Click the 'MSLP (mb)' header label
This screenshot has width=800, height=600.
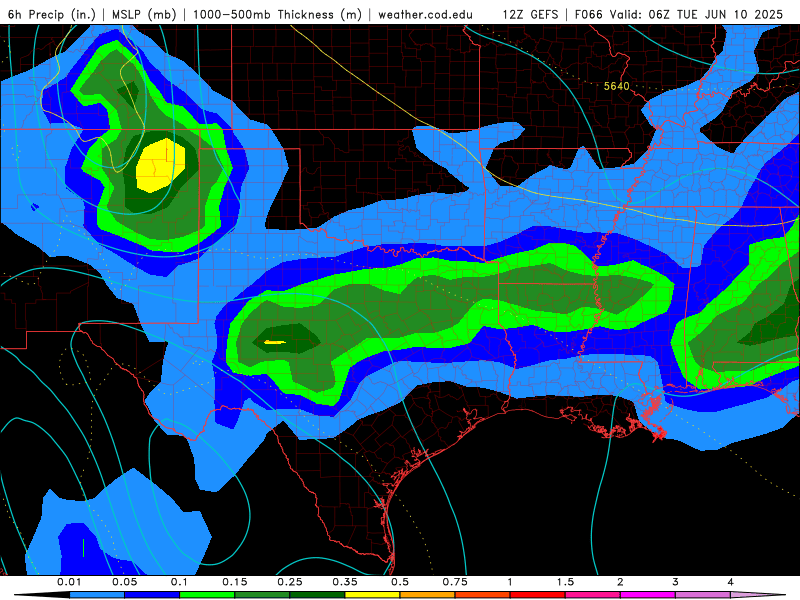click(144, 14)
